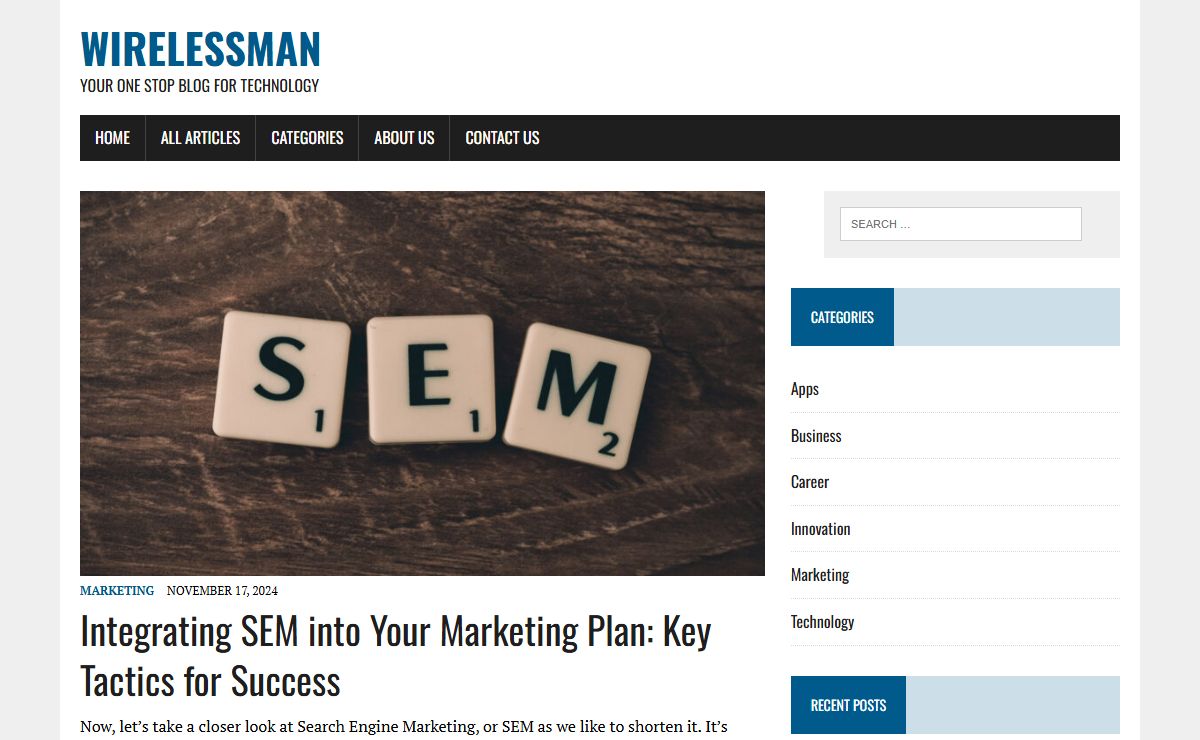Browse the Innovation category
1200x740 pixels.
click(x=821, y=529)
